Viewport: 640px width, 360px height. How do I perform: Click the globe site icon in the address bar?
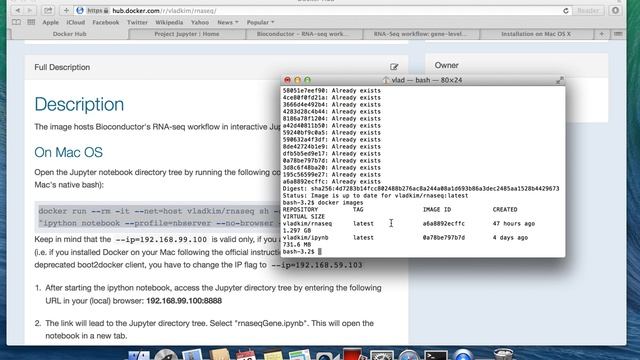pyautogui.click(x=80, y=11)
